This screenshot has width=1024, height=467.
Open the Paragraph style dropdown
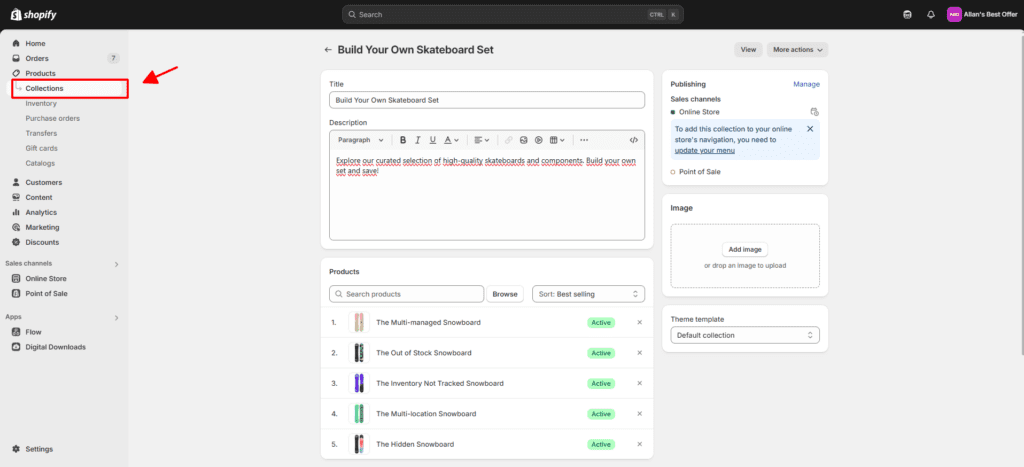point(360,140)
